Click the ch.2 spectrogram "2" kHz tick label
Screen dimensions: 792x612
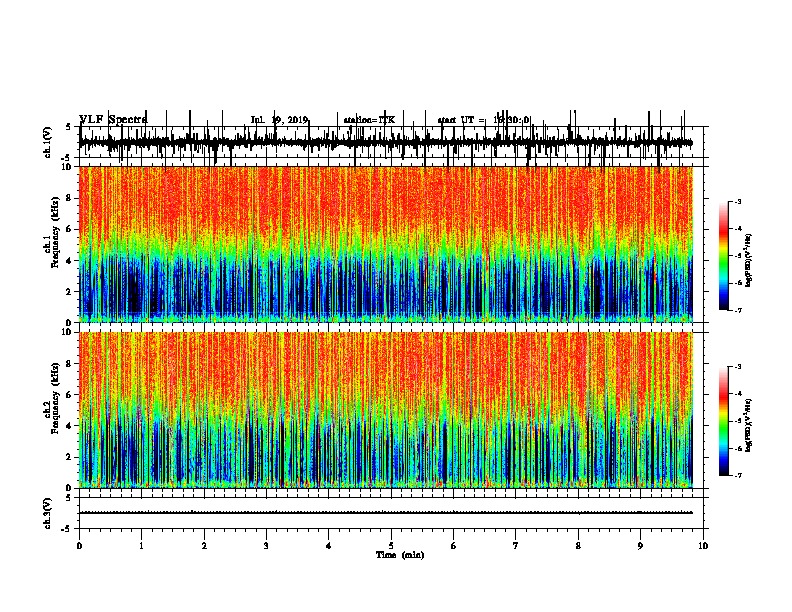coord(70,457)
